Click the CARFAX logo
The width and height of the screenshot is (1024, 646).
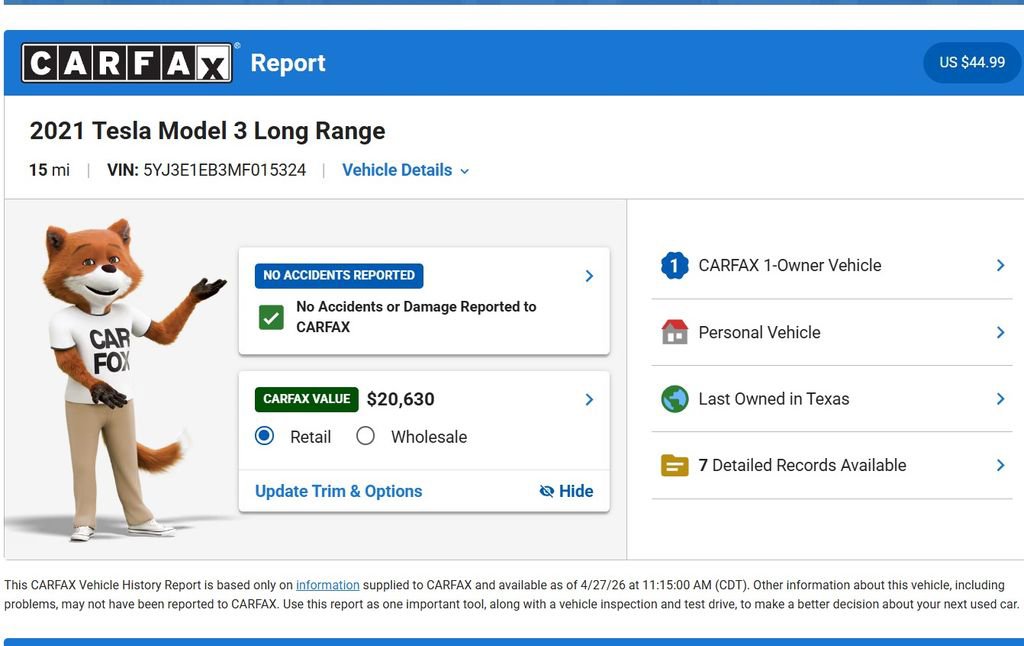[127, 63]
